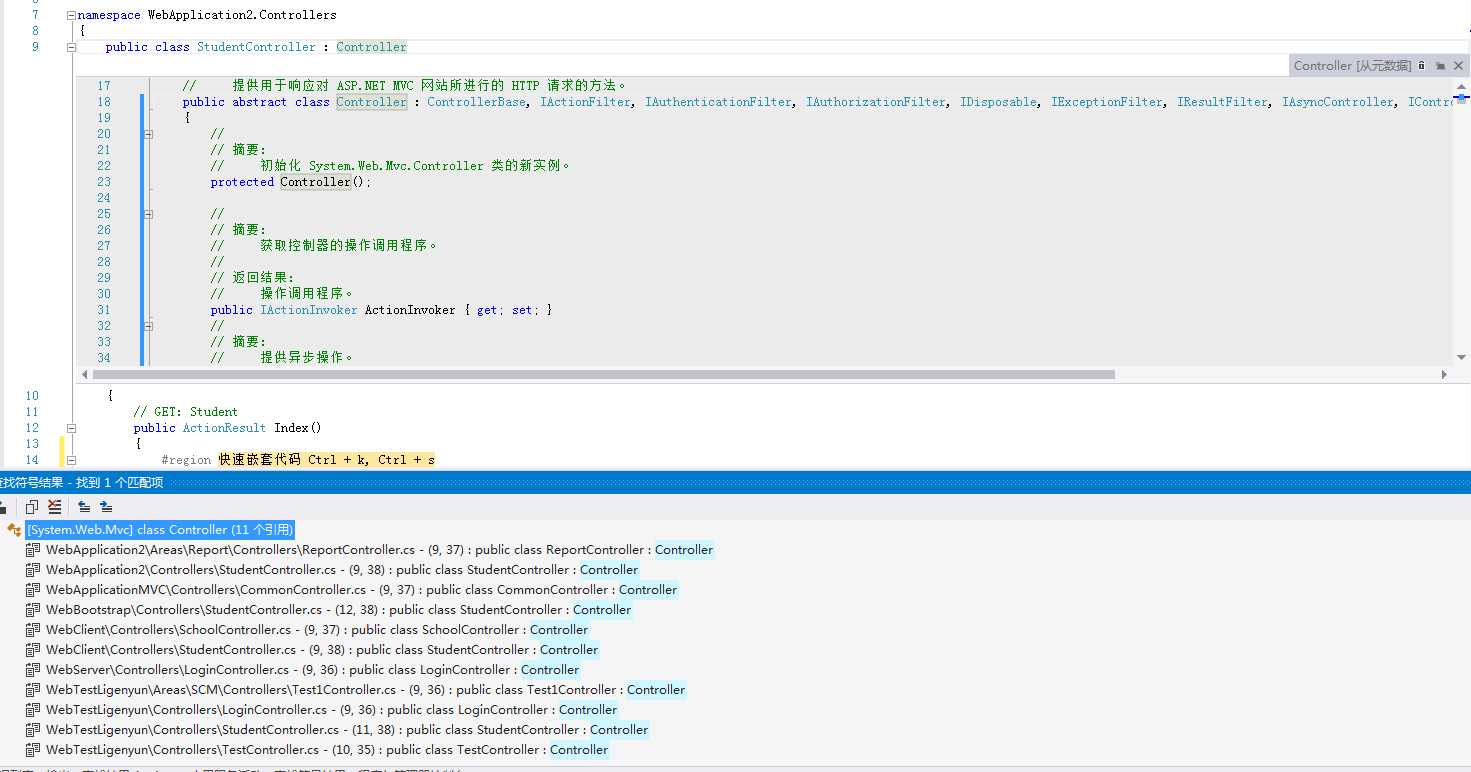Click file icon of WebBootstrap StudentController.cs result
Image resolution: width=1471 pixels, height=772 pixels.
coord(33,610)
